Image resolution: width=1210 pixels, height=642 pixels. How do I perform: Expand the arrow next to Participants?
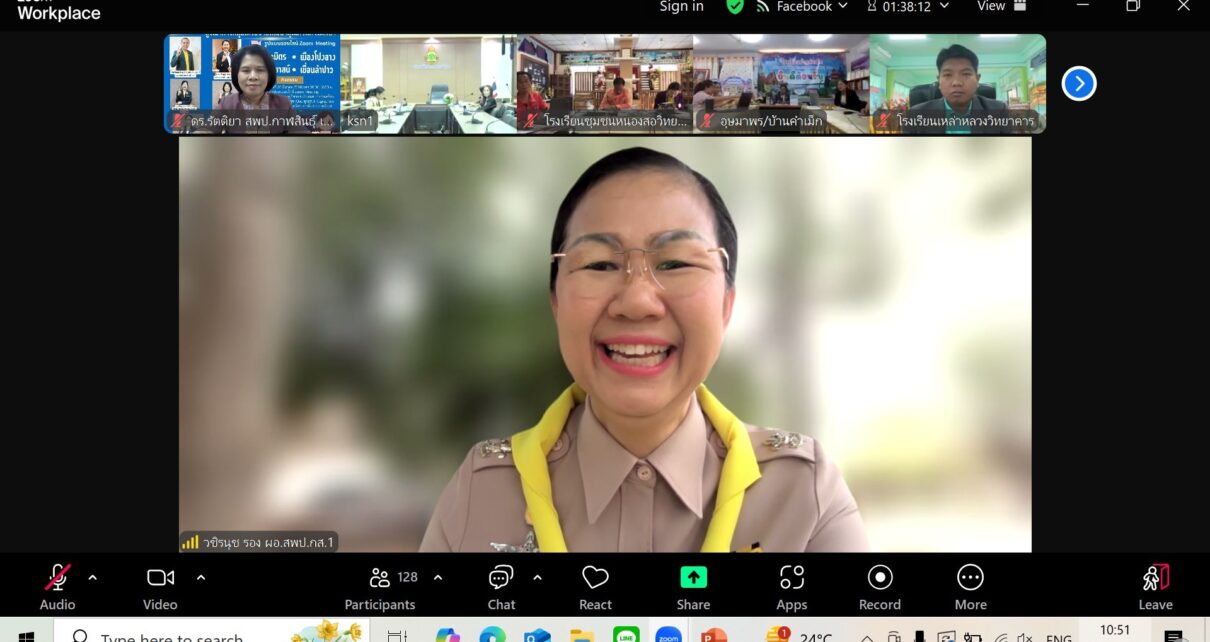pyautogui.click(x=438, y=577)
